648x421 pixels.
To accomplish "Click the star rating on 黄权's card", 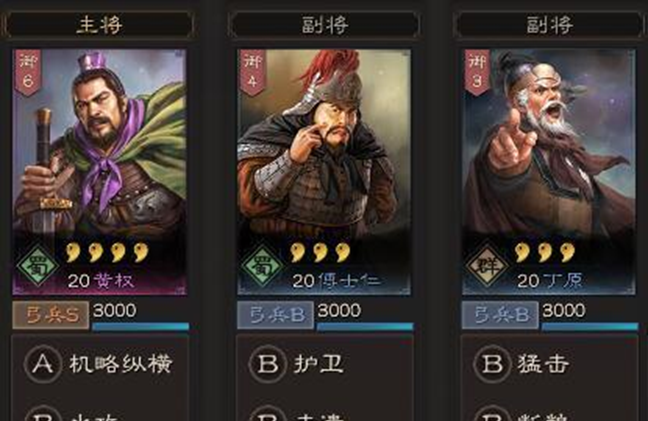I will [x=107, y=252].
